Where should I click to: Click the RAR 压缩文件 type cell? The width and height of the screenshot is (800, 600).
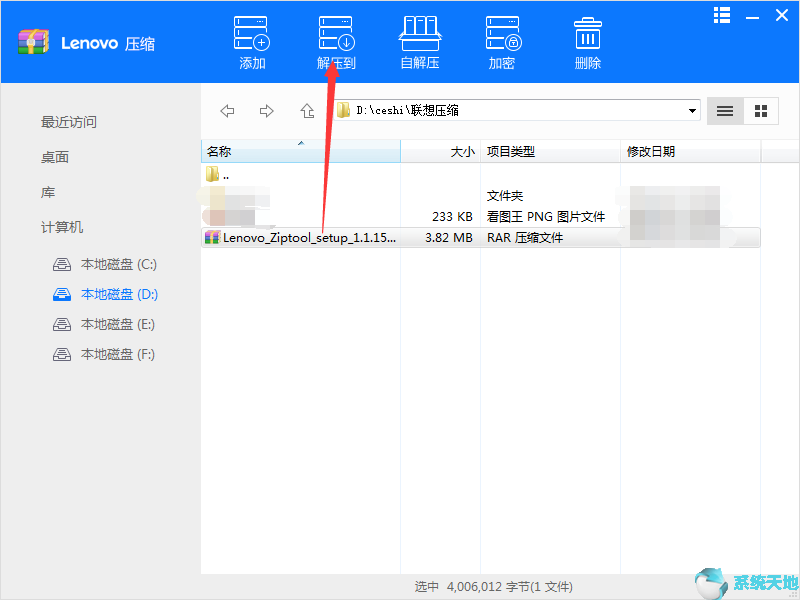525,238
